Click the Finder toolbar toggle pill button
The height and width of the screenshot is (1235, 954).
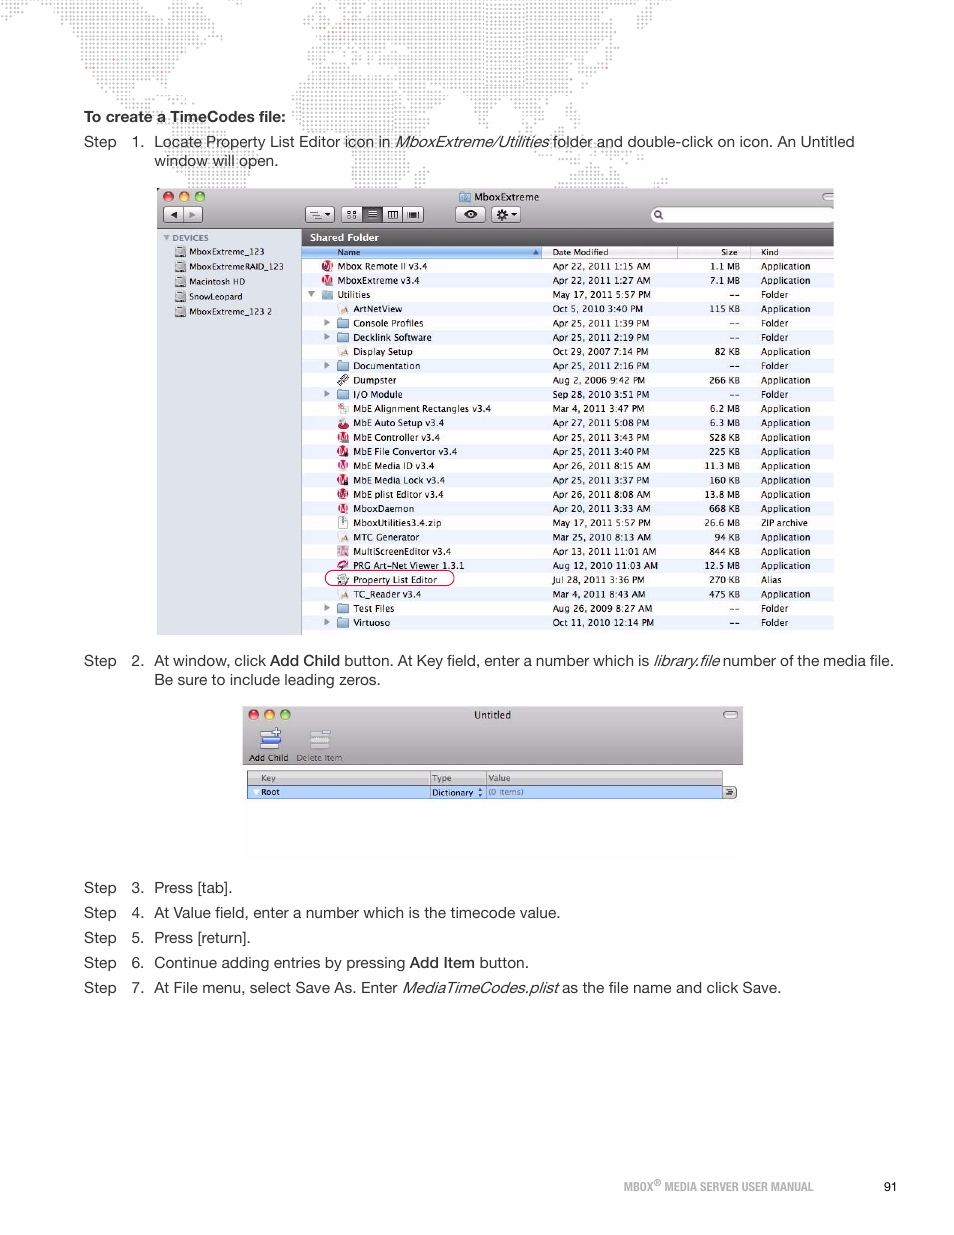click(828, 197)
